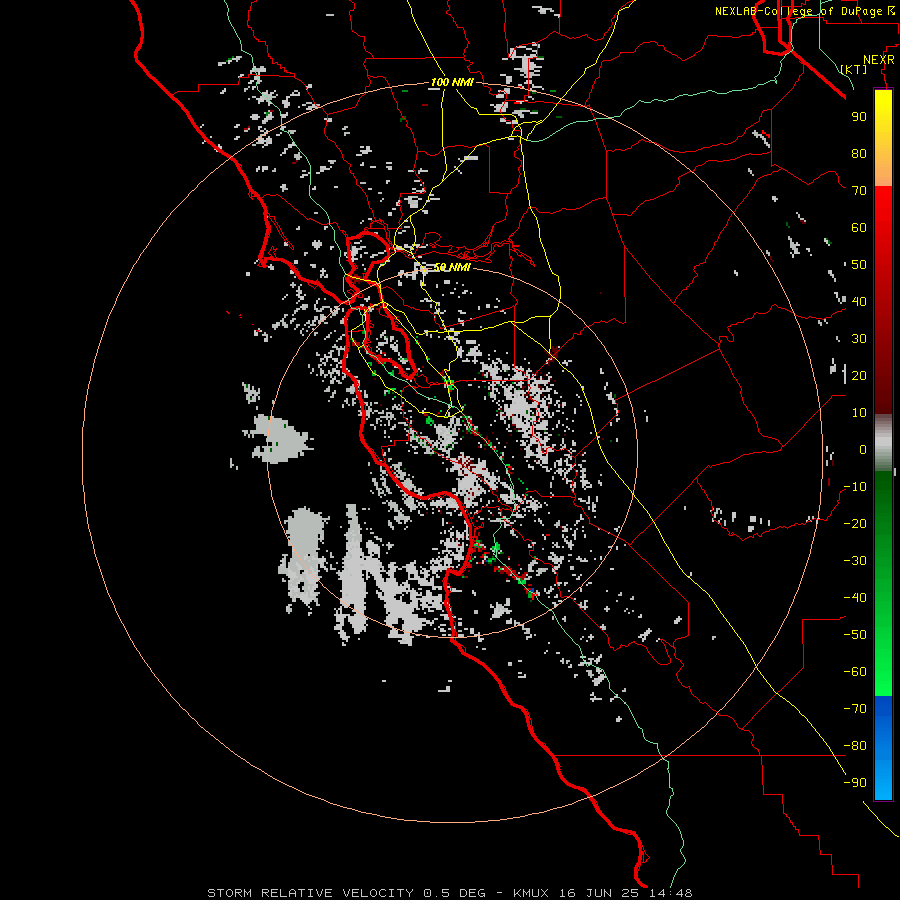The width and height of the screenshot is (900, 900).
Task: Pick the blue band of the velocity scale
Action: pyautogui.click(x=883, y=748)
